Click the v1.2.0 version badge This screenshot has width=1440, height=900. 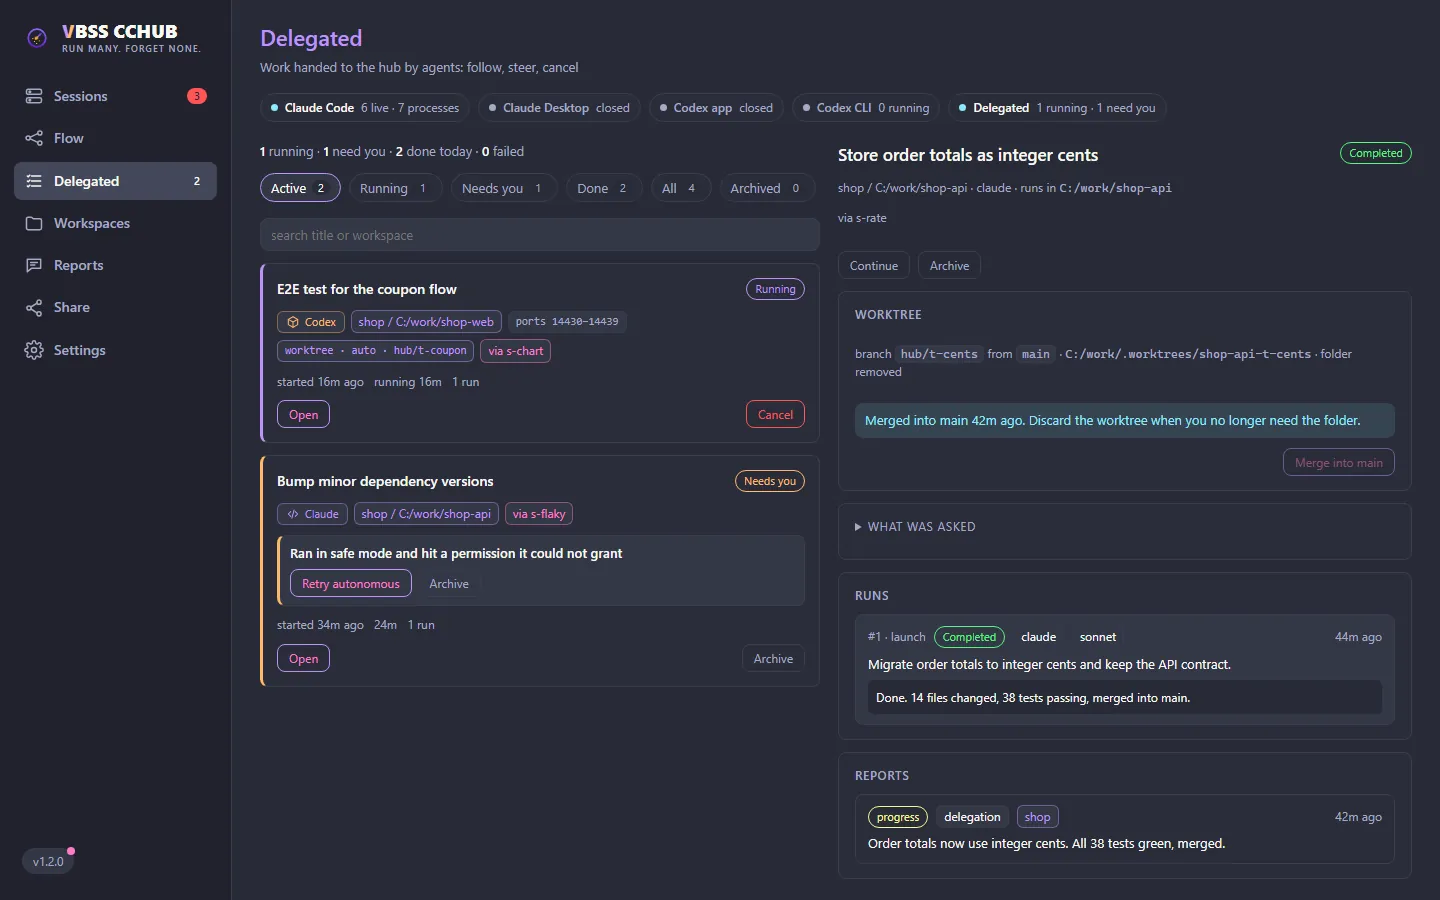[48, 861]
